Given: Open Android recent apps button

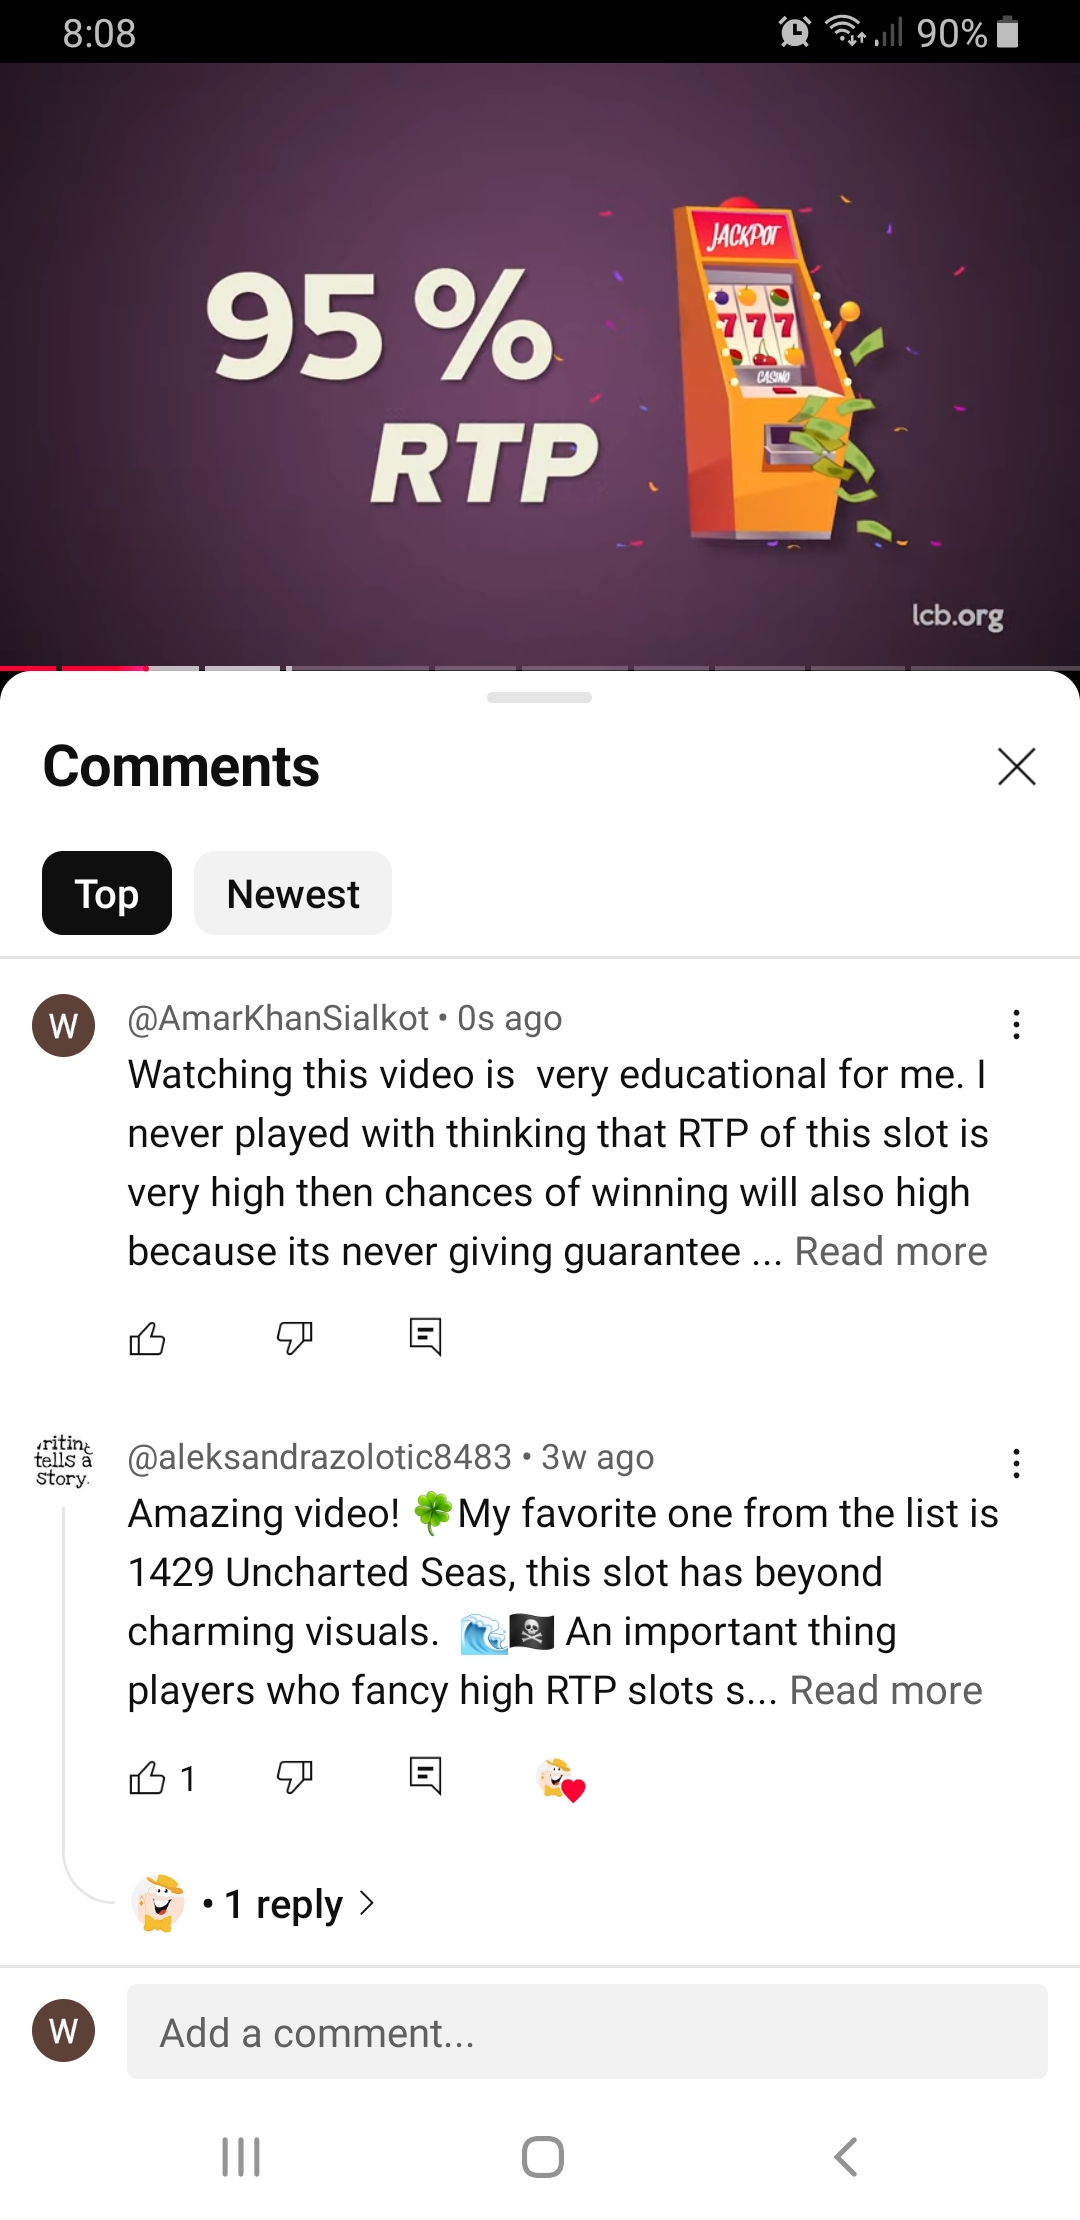Looking at the screenshot, I should click(241, 2157).
